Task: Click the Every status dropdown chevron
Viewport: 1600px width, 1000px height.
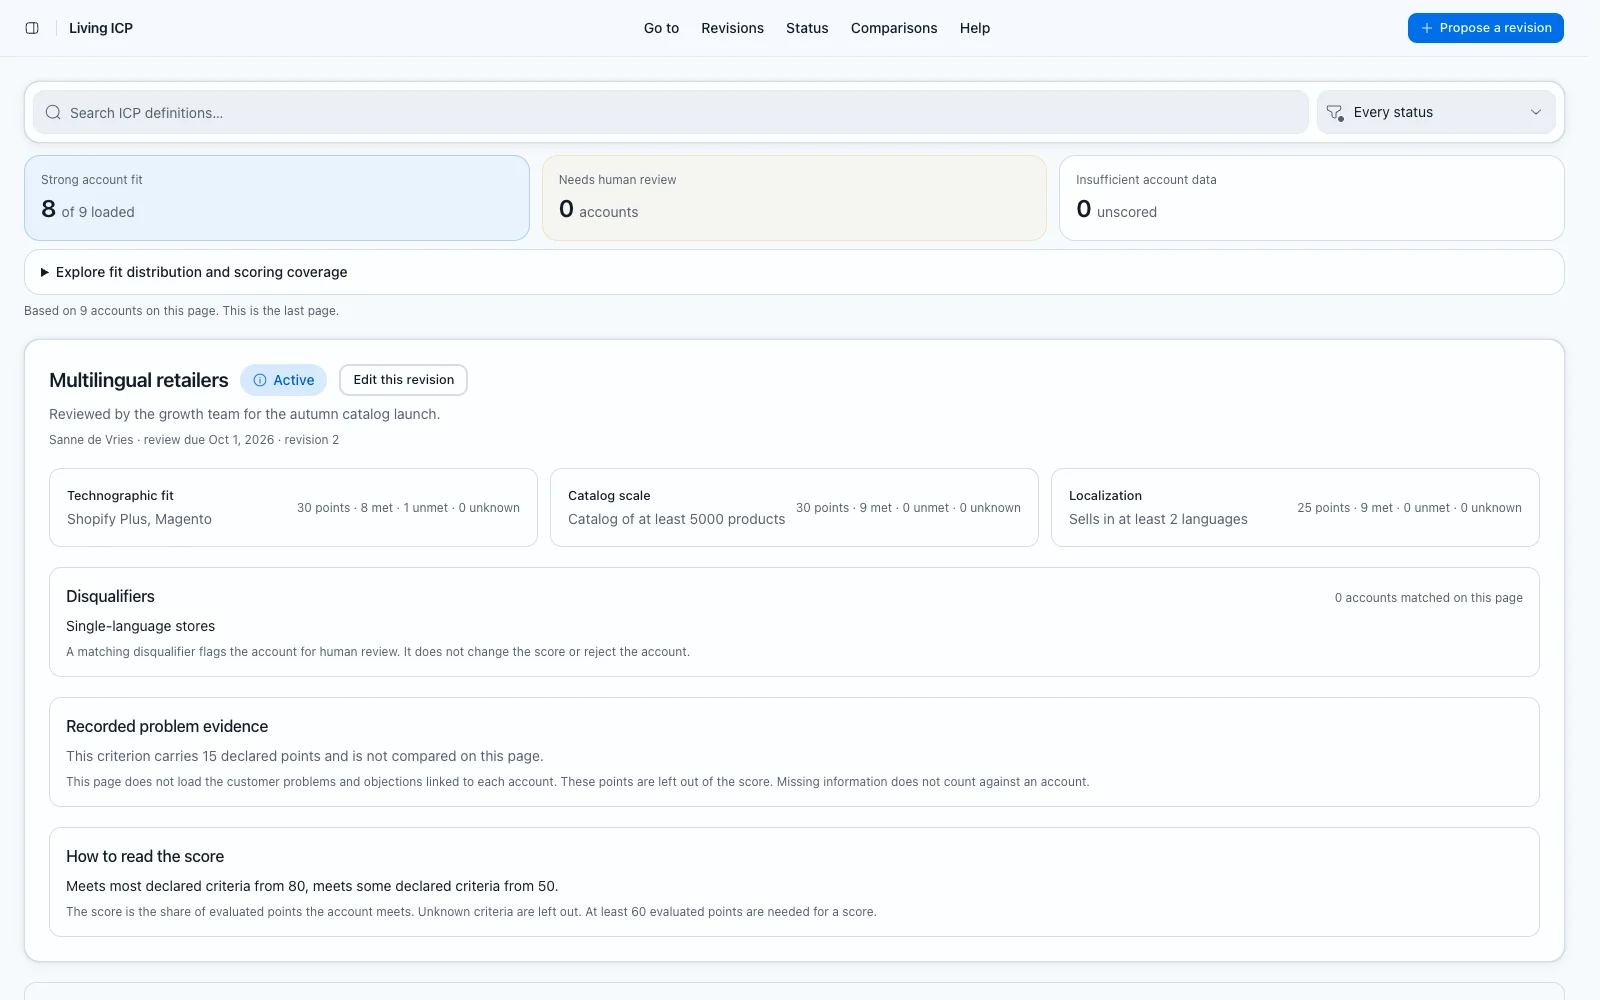Action: pos(1536,112)
